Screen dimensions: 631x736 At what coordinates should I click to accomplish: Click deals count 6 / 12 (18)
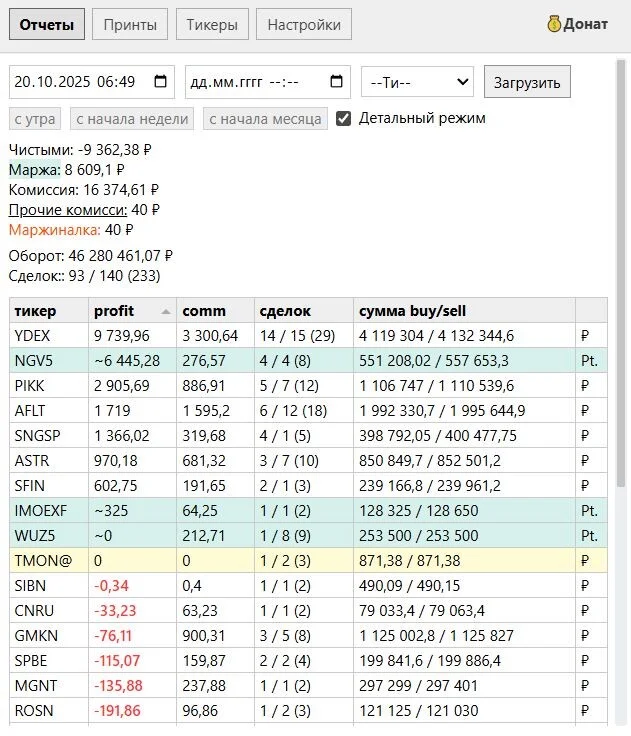pyautogui.click(x=293, y=411)
